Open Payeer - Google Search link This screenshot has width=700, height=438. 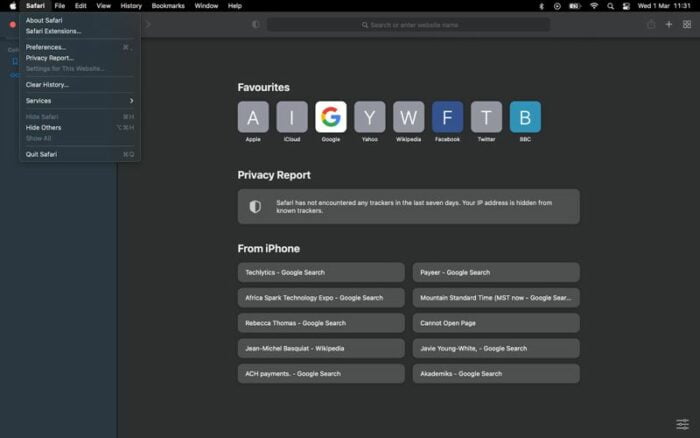pyautogui.click(x=496, y=272)
